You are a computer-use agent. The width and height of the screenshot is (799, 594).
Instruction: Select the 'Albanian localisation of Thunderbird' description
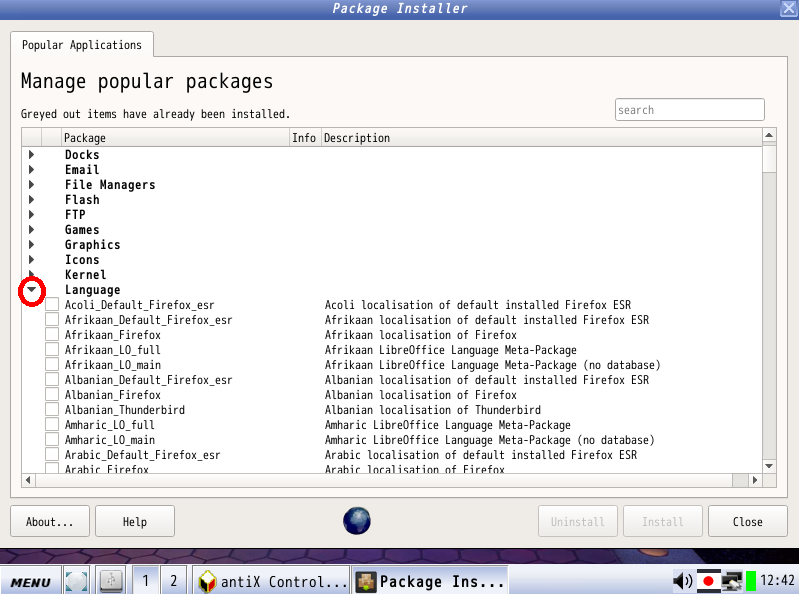pyautogui.click(x=433, y=410)
